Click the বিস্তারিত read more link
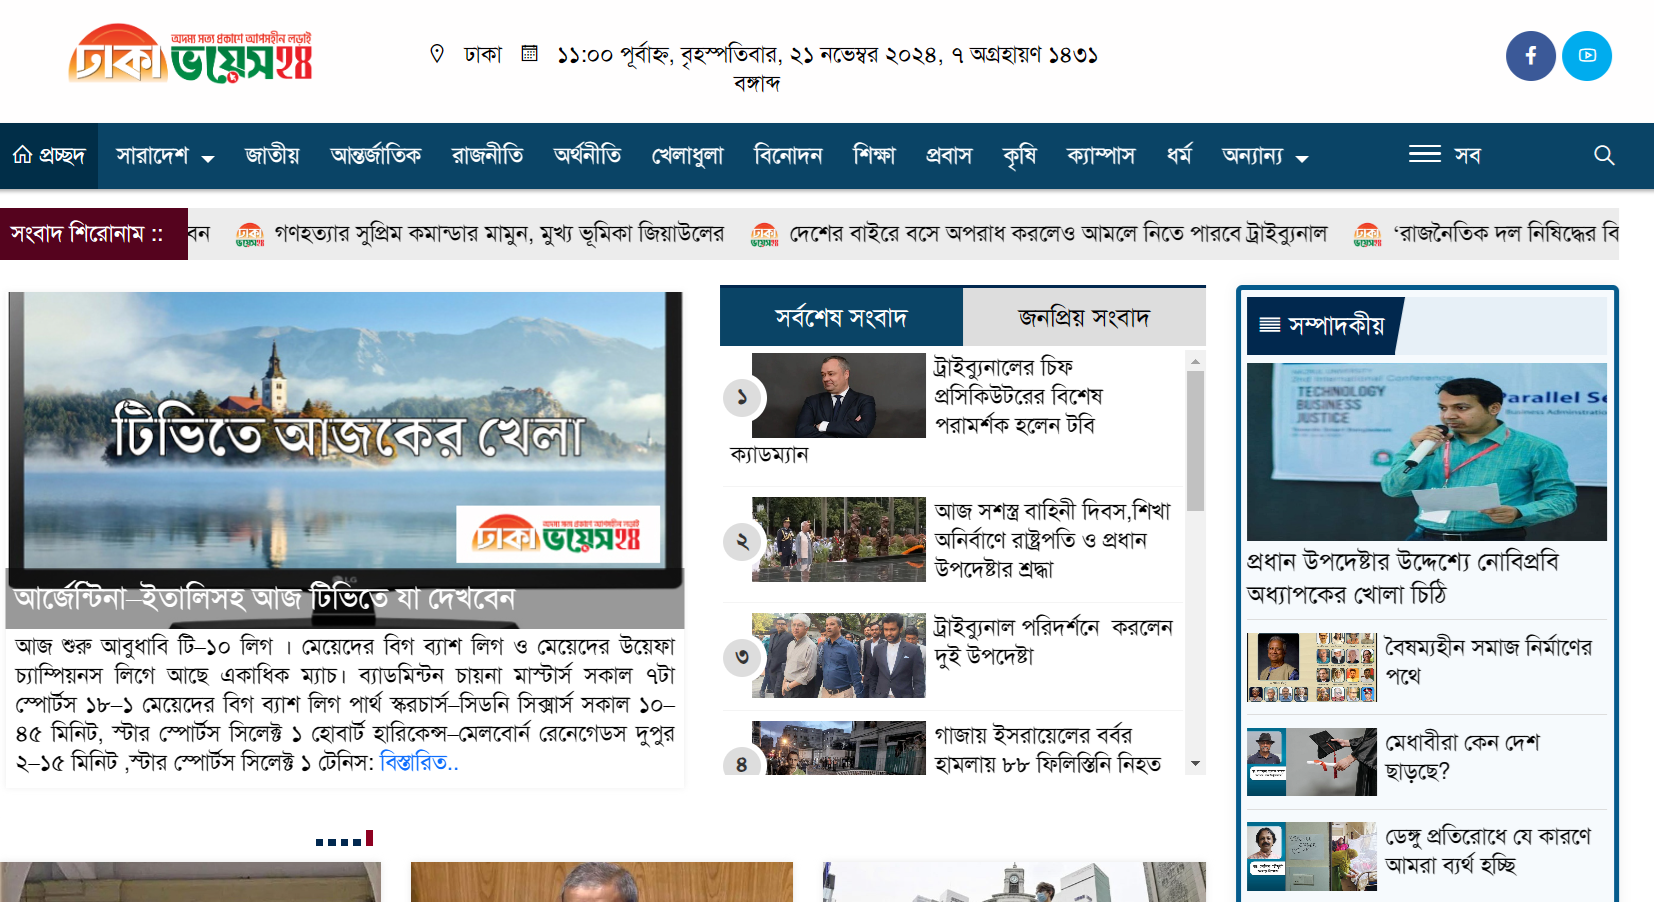Image resolution: width=1654 pixels, height=902 pixels. [419, 762]
